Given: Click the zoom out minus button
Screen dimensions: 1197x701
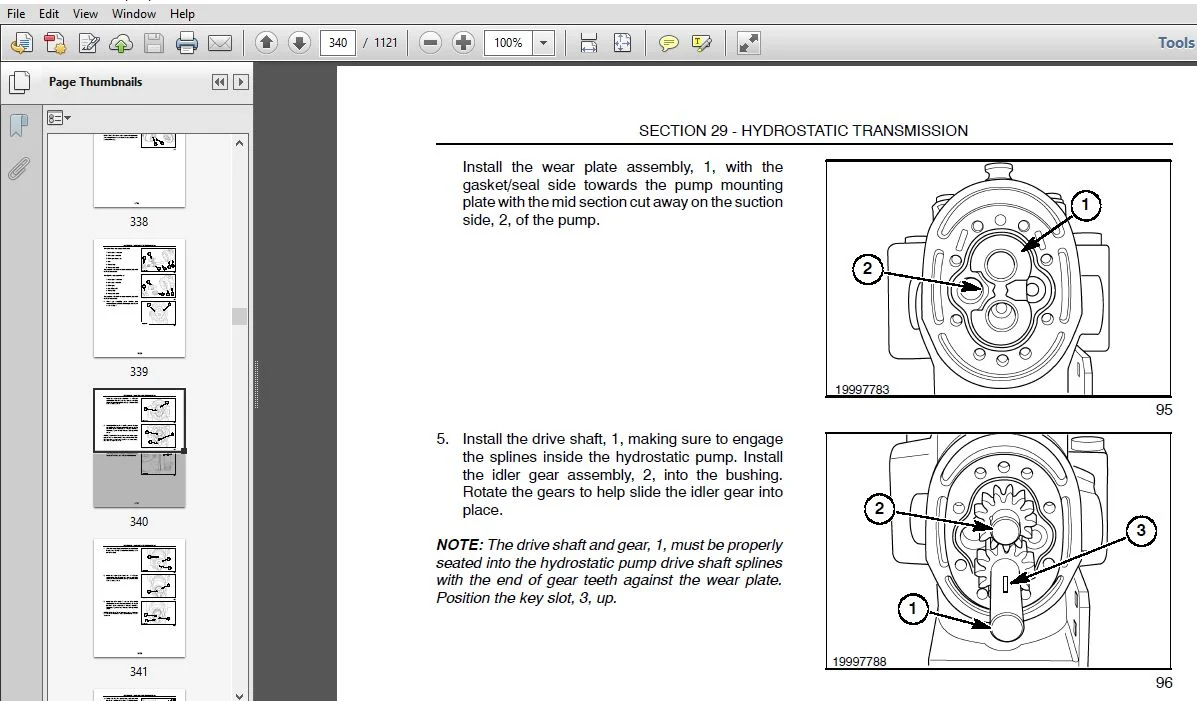Looking at the screenshot, I should coord(430,43).
